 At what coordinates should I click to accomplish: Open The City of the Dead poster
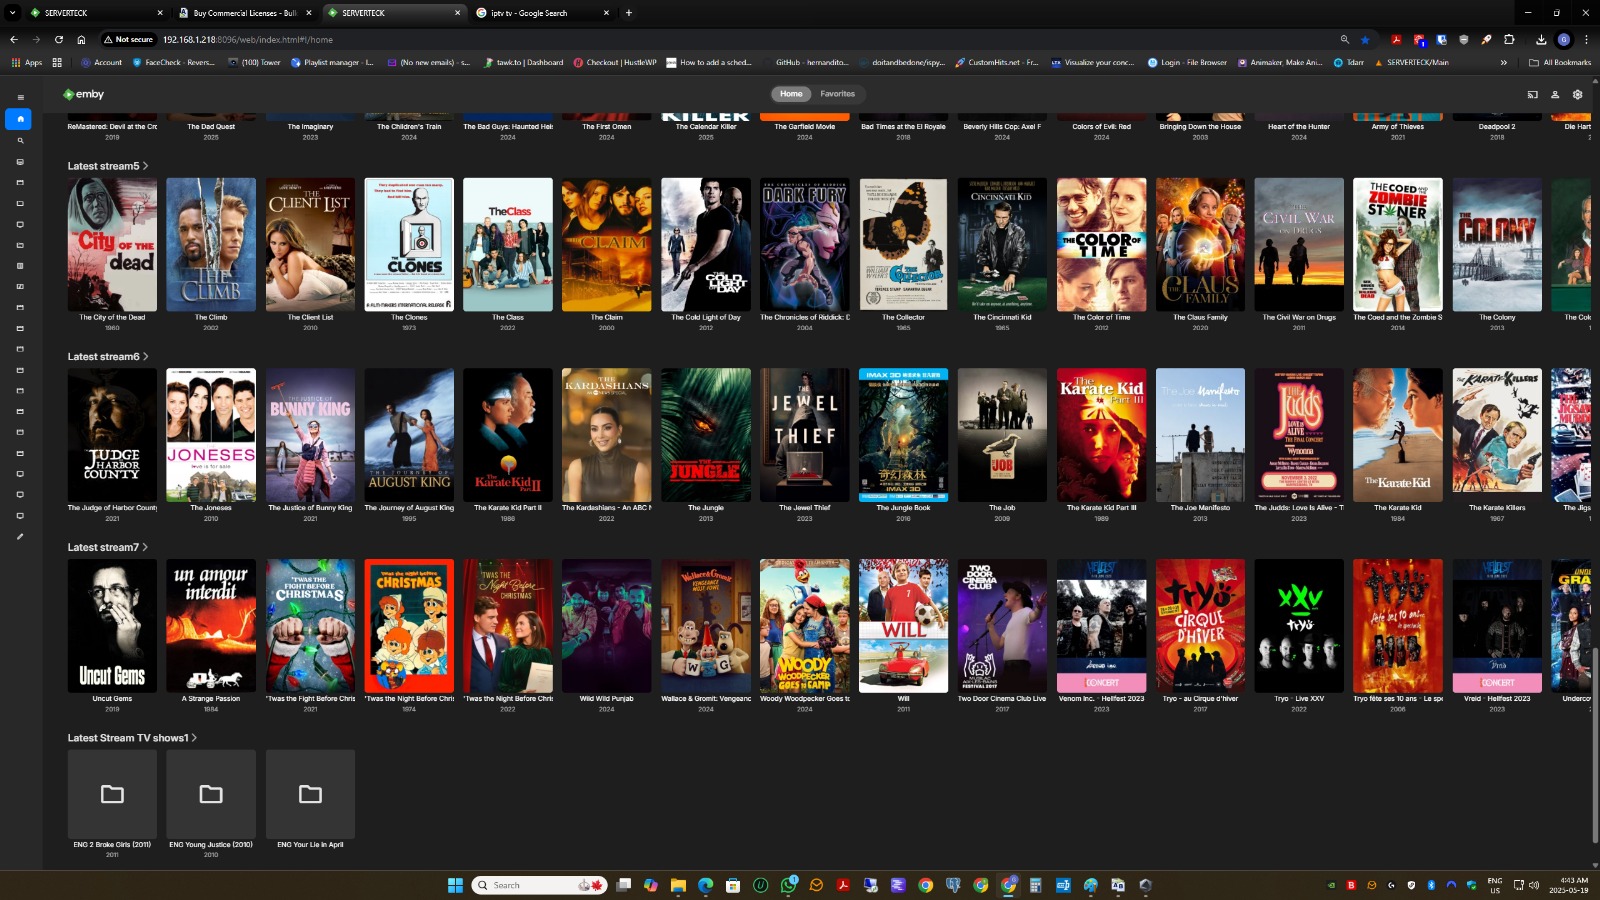(x=112, y=245)
